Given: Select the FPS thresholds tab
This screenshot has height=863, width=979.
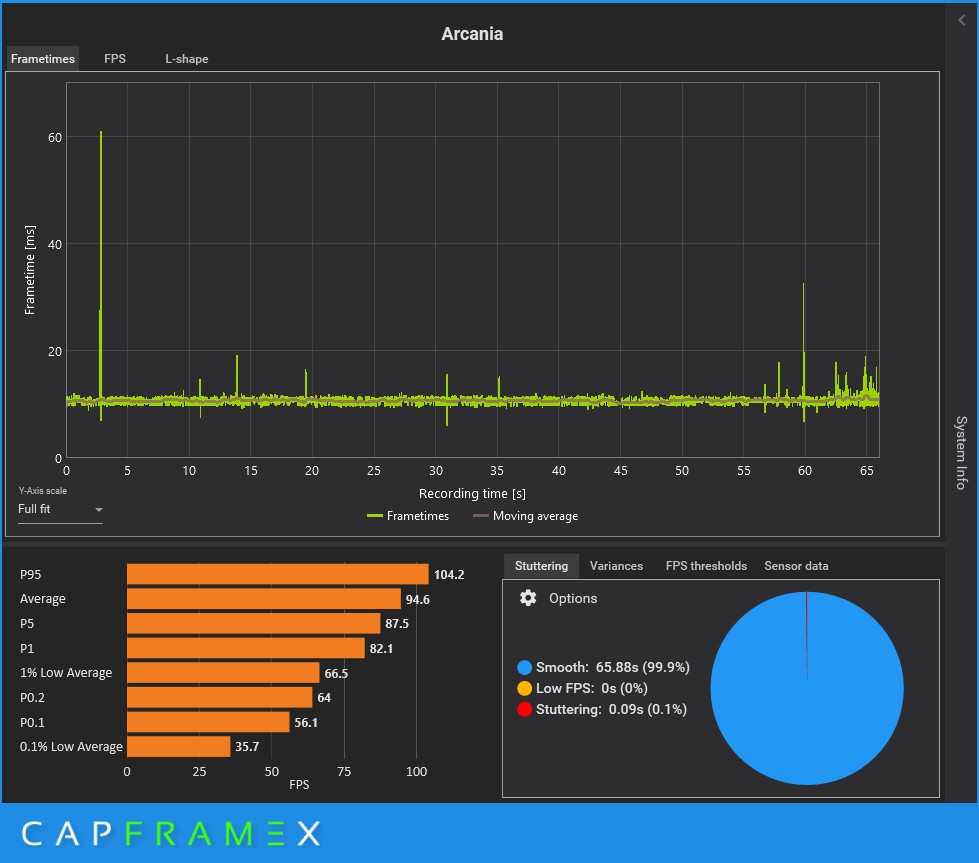Looking at the screenshot, I should (x=706, y=566).
